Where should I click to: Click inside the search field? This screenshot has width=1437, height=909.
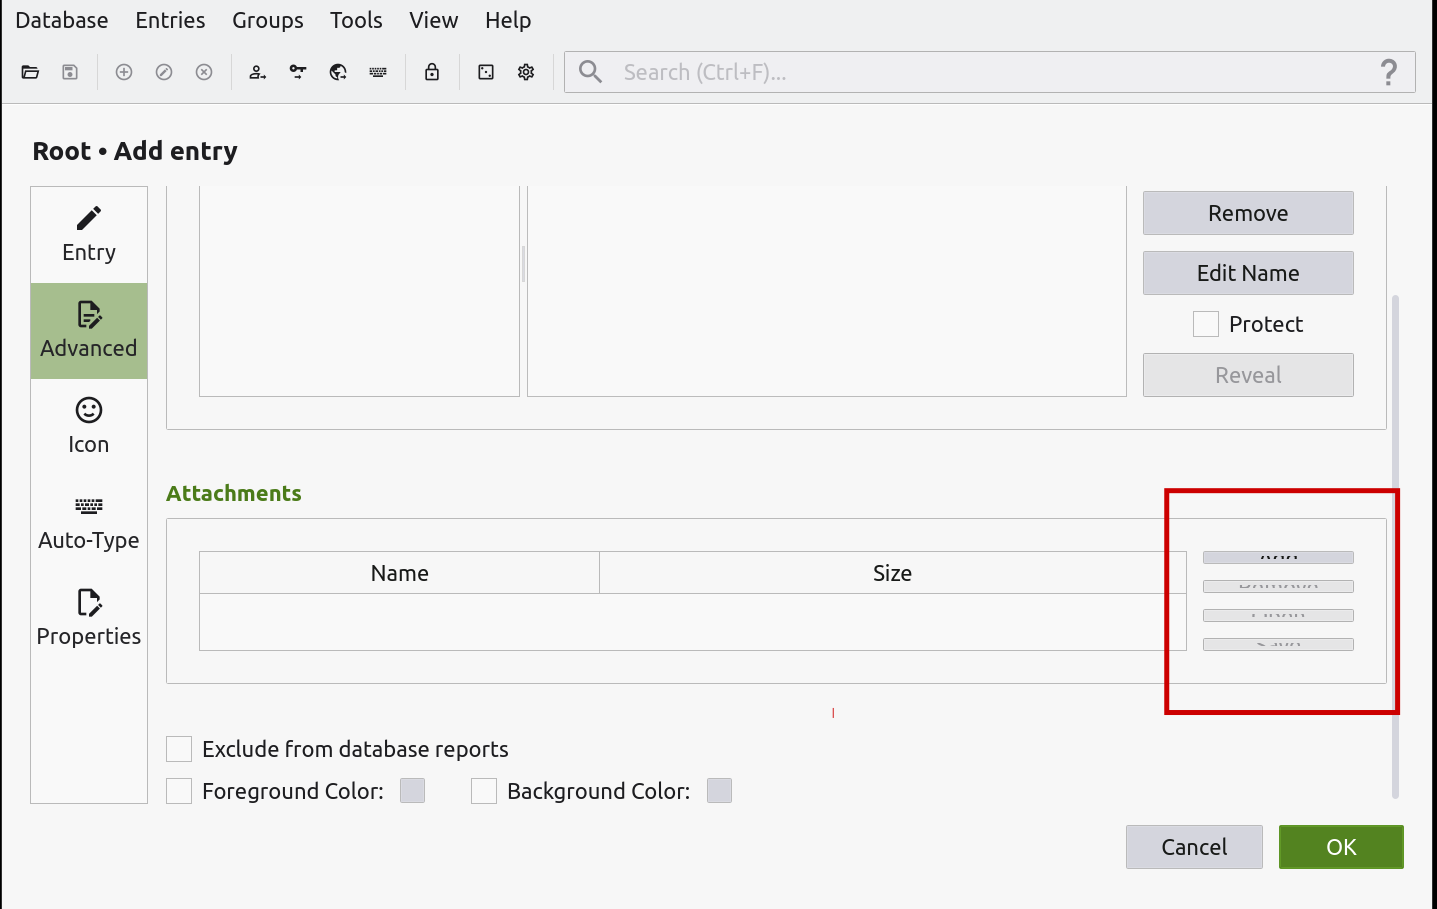(900, 71)
